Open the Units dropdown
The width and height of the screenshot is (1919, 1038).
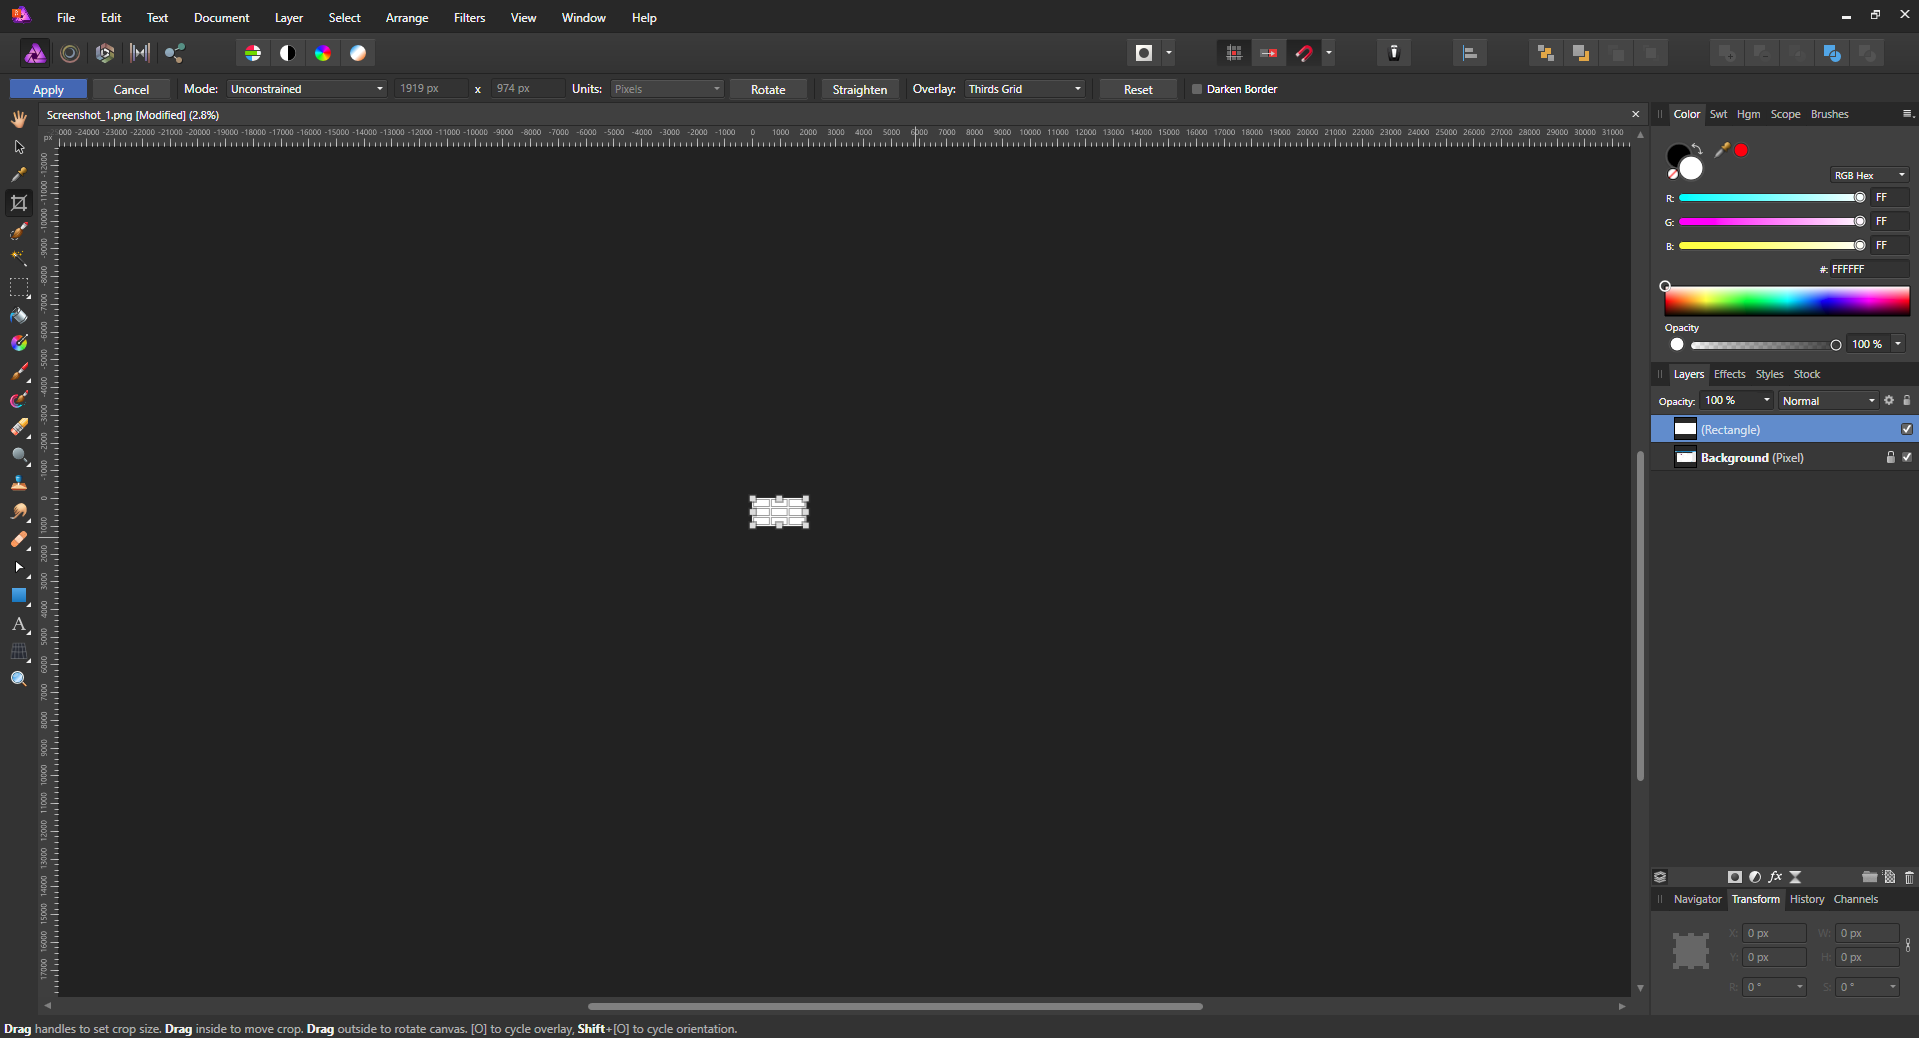667,89
